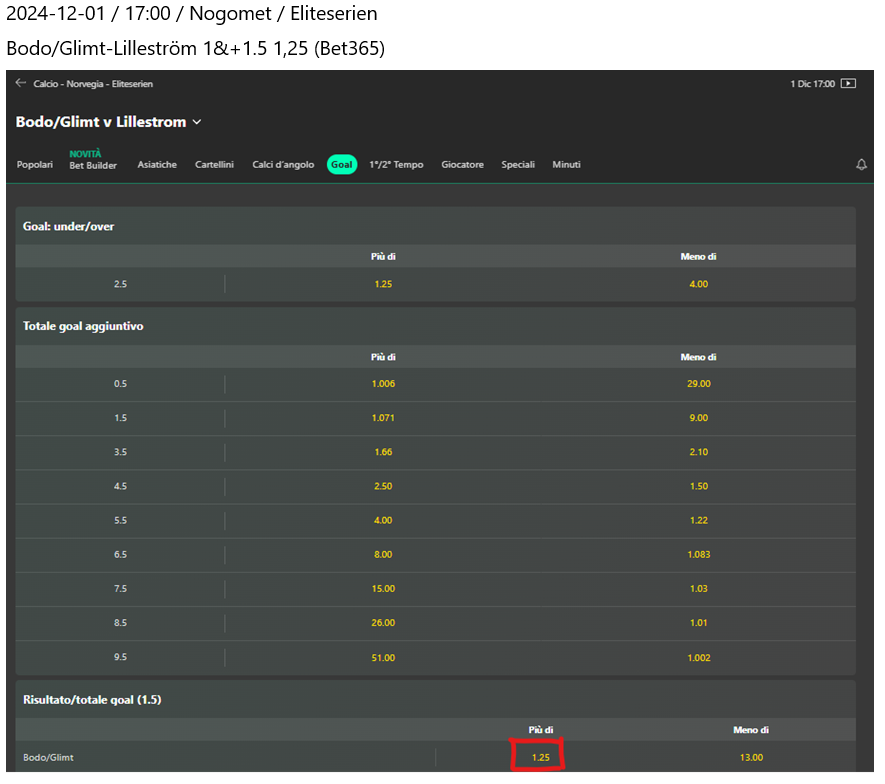885x784 pixels.
Task: Collapse the Totale goal aggiuntivo section
Action: pos(83,326)
